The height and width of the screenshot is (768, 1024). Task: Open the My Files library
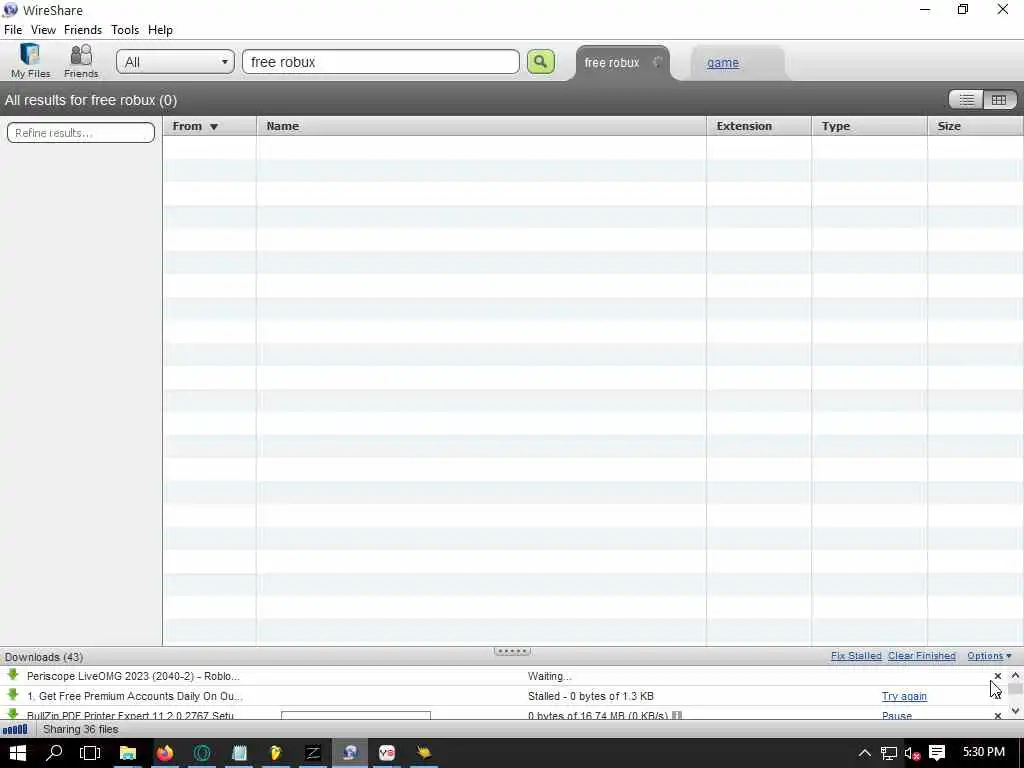pos(30,61)
